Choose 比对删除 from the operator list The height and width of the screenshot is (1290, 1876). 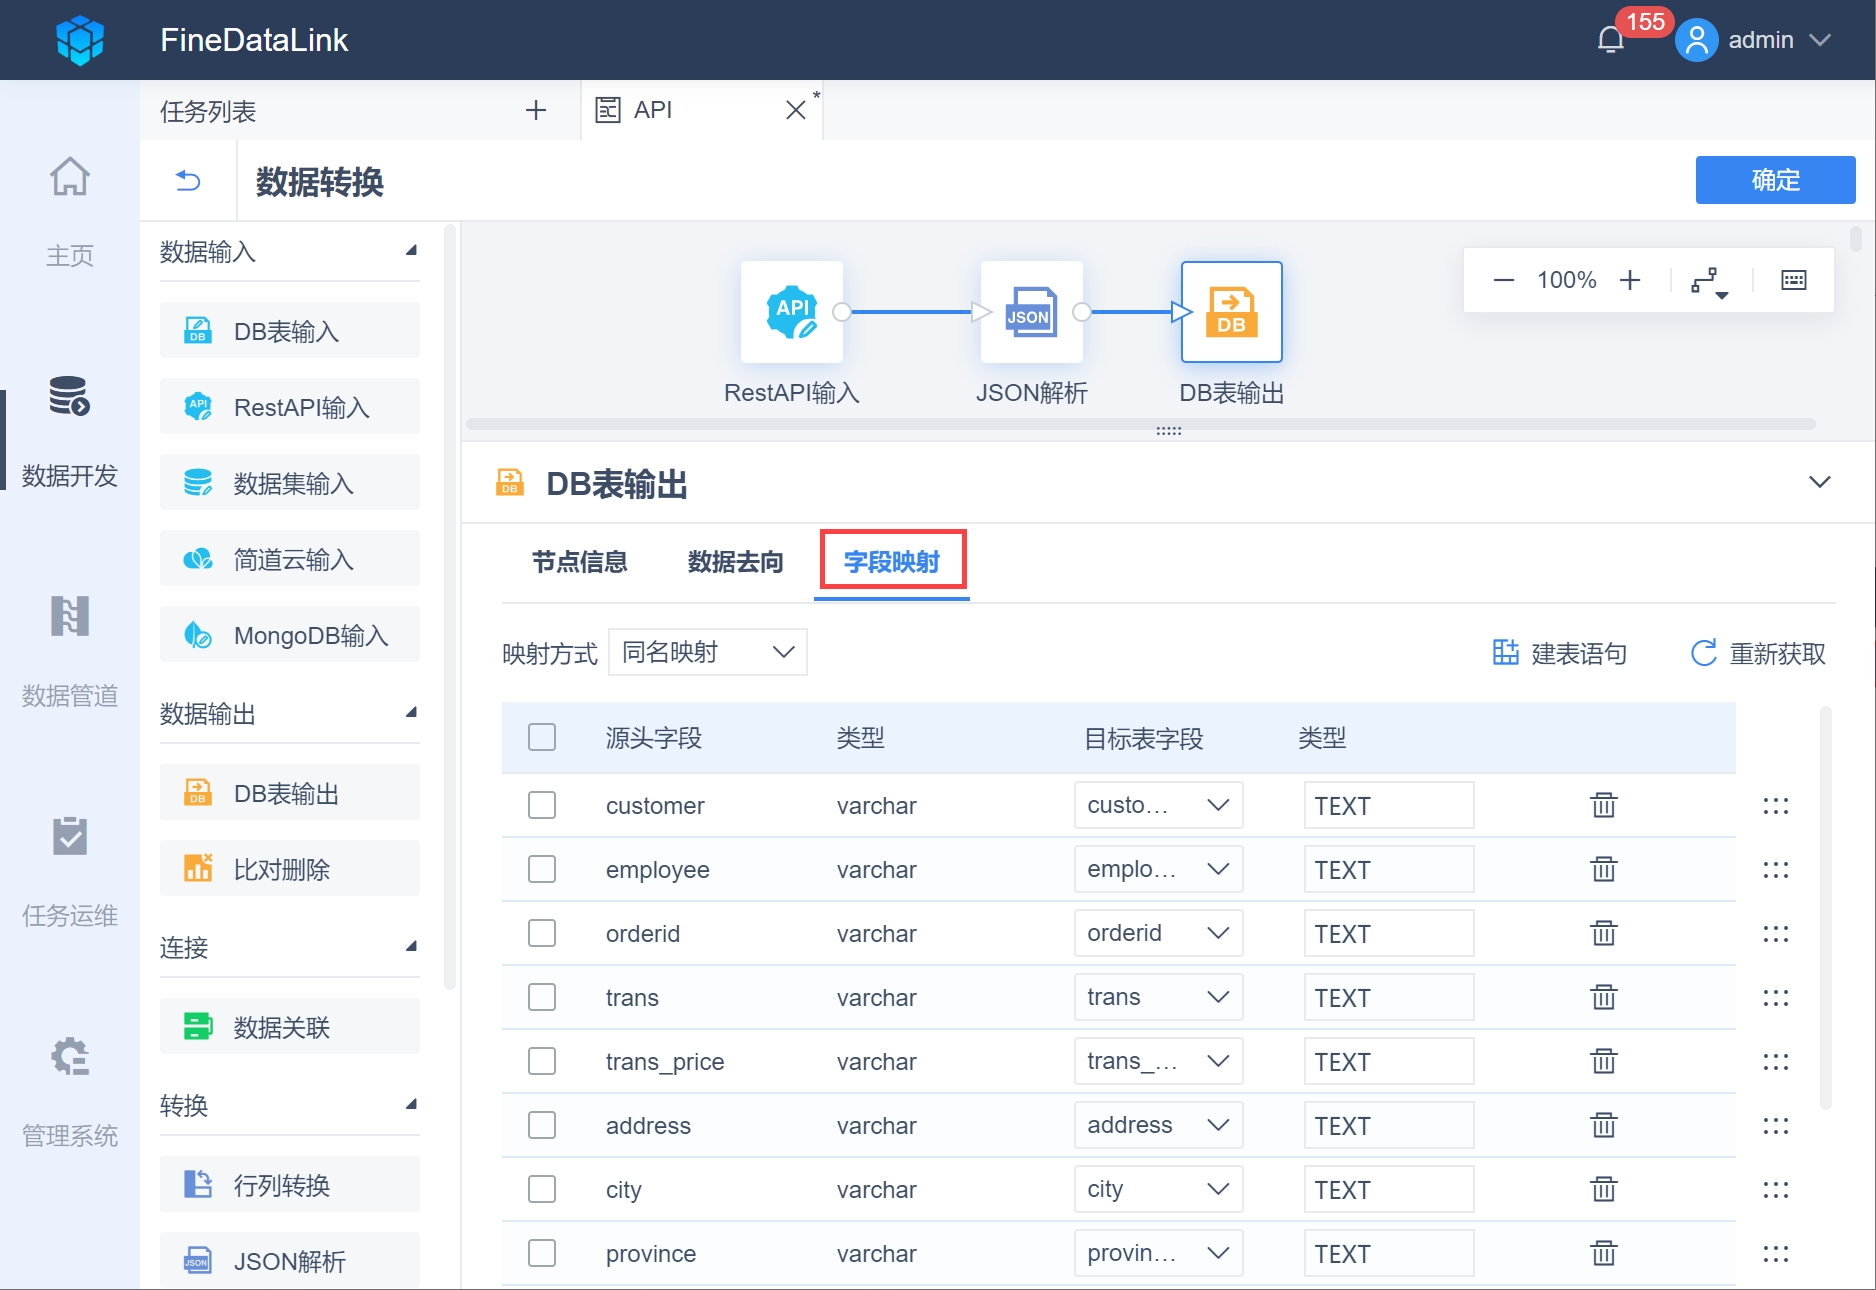(x=290, y=868)
